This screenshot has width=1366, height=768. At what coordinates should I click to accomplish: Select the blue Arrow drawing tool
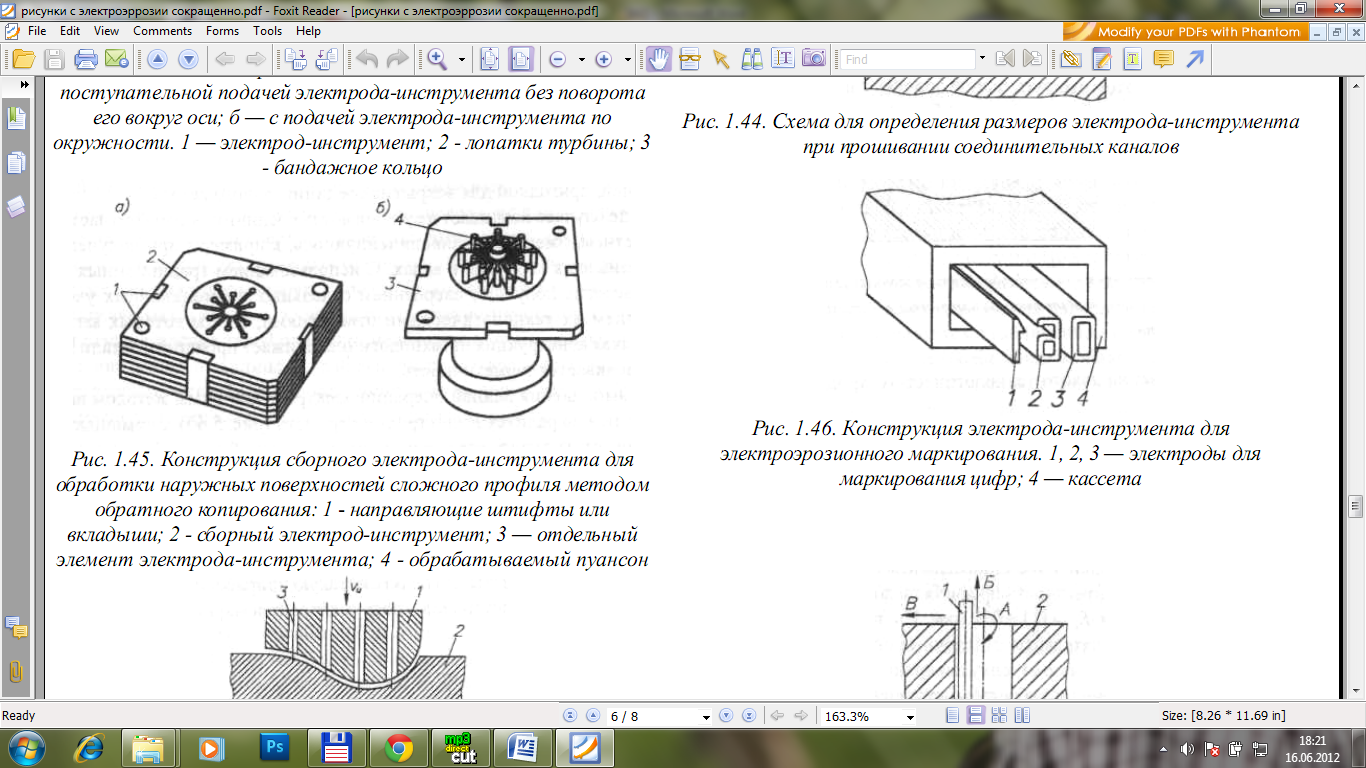coord(1194,59)
